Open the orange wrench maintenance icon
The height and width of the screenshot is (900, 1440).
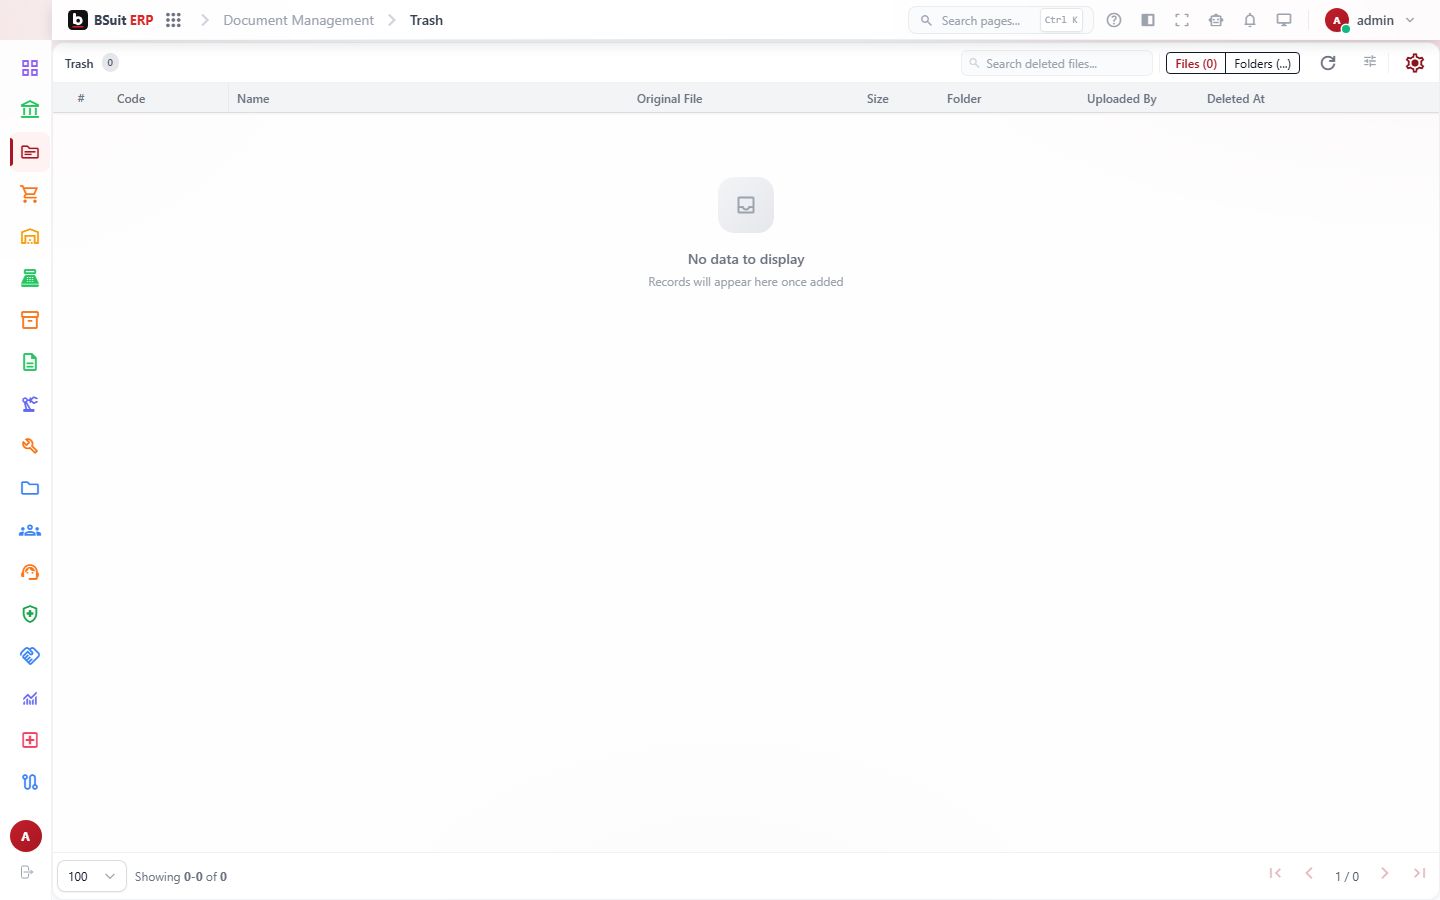pyautogui.click(x=30, y=446)
